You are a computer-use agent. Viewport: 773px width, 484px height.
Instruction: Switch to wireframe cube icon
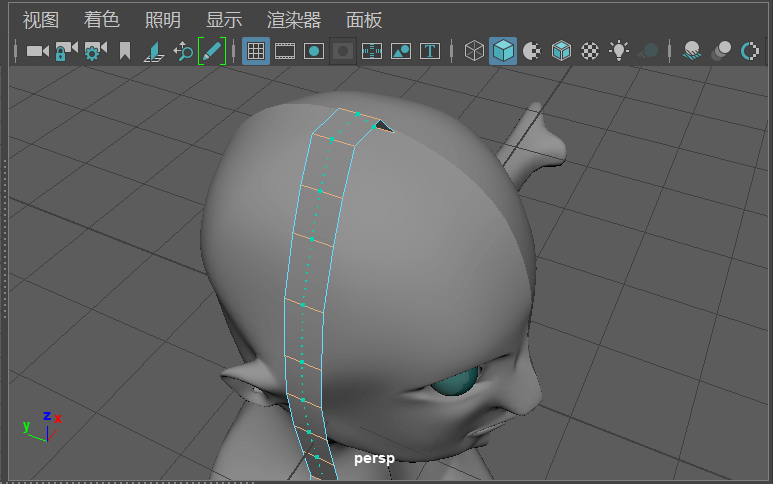click(x=474, y=51)
